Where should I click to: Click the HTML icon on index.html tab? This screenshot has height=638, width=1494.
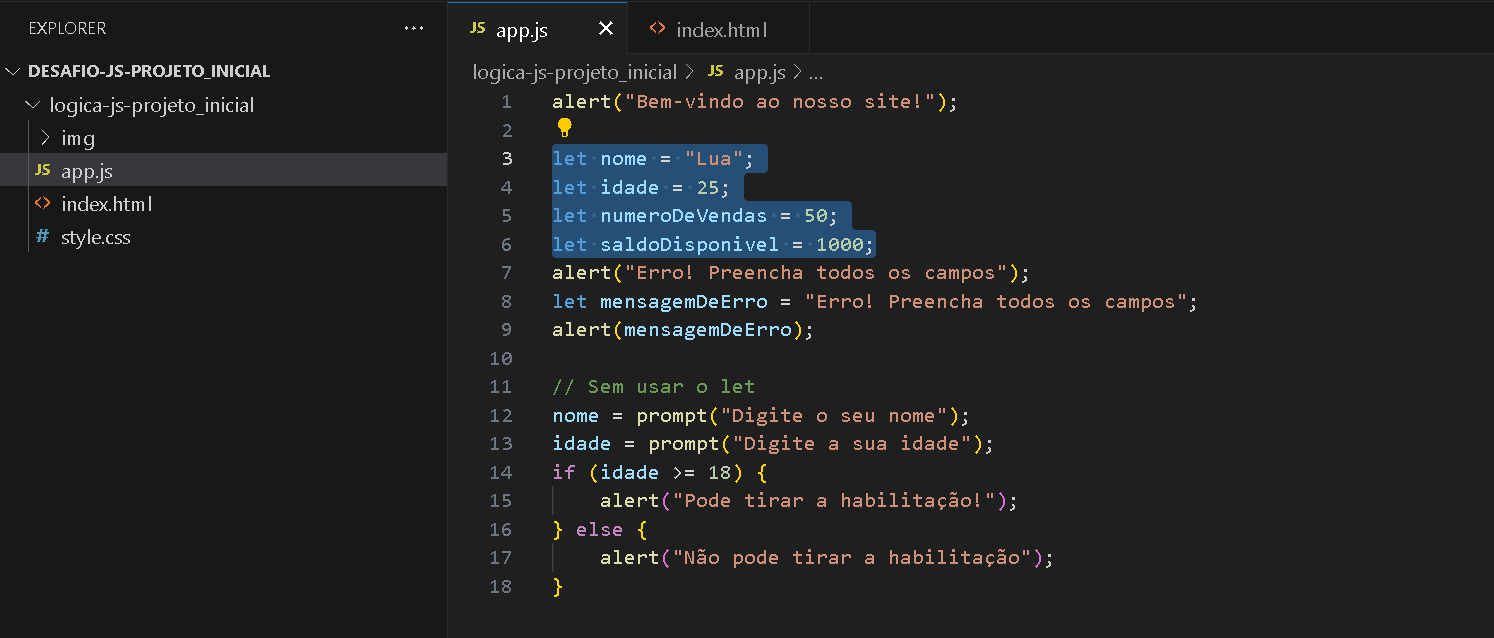pos(657,29)
